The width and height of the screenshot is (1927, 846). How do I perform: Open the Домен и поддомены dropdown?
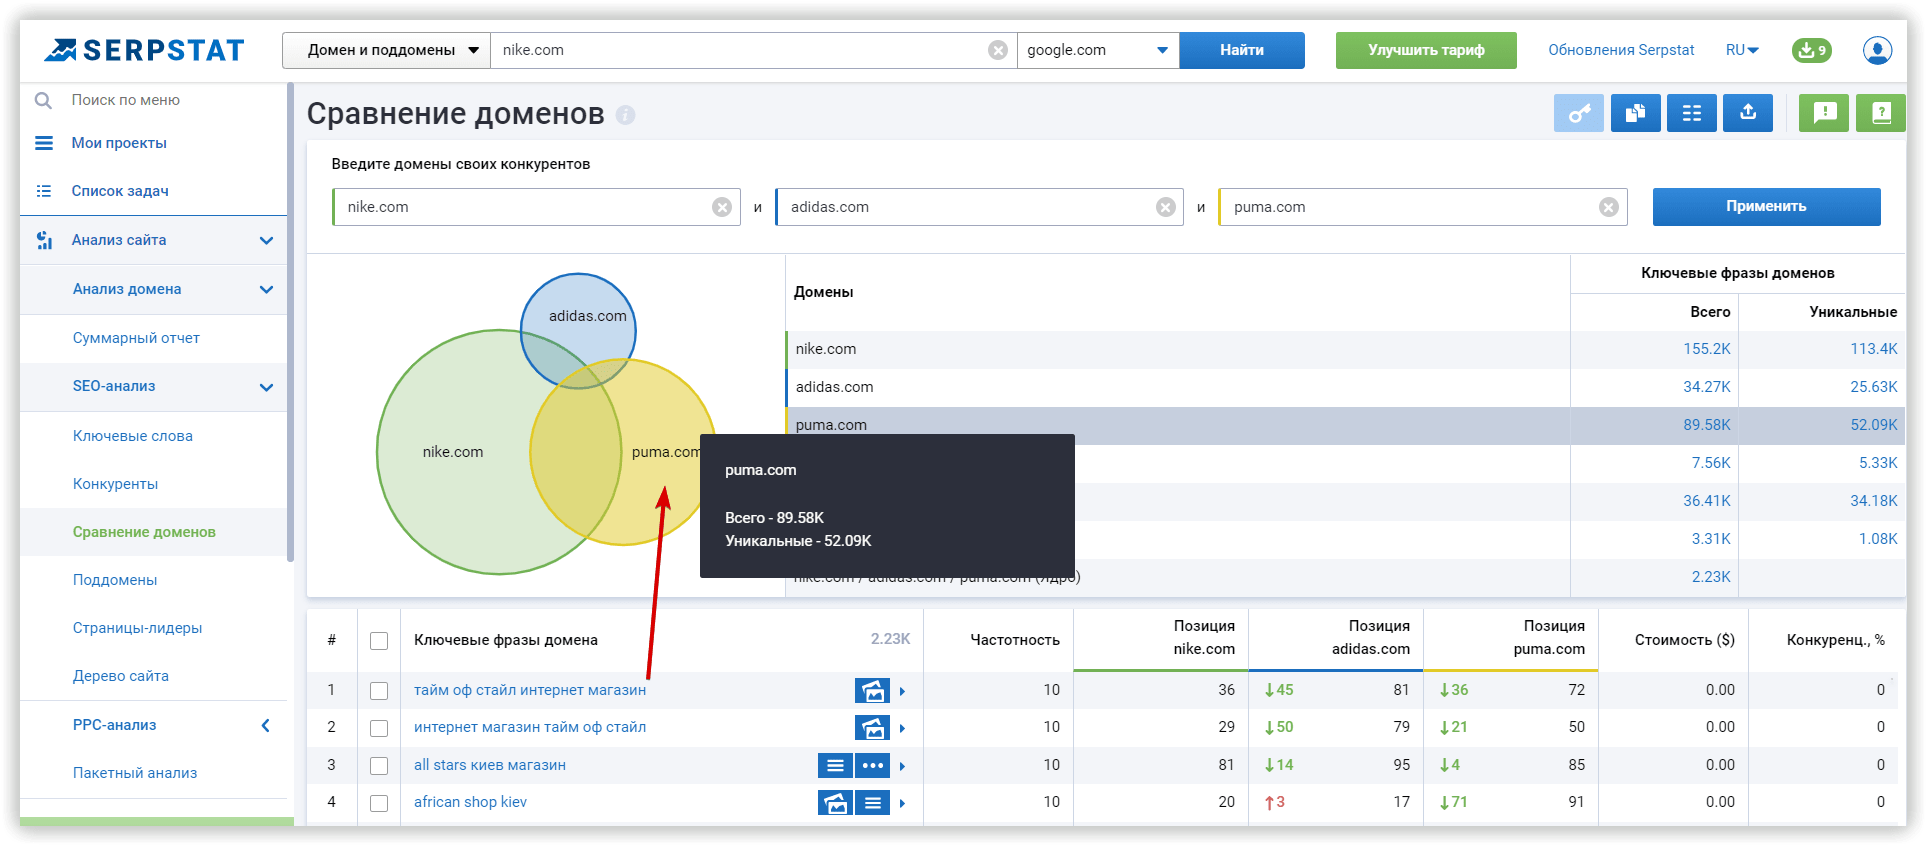coord(386,50)
